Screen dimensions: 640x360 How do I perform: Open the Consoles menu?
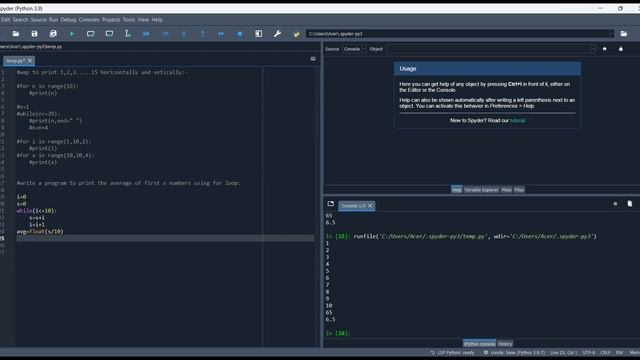[89, 20]
